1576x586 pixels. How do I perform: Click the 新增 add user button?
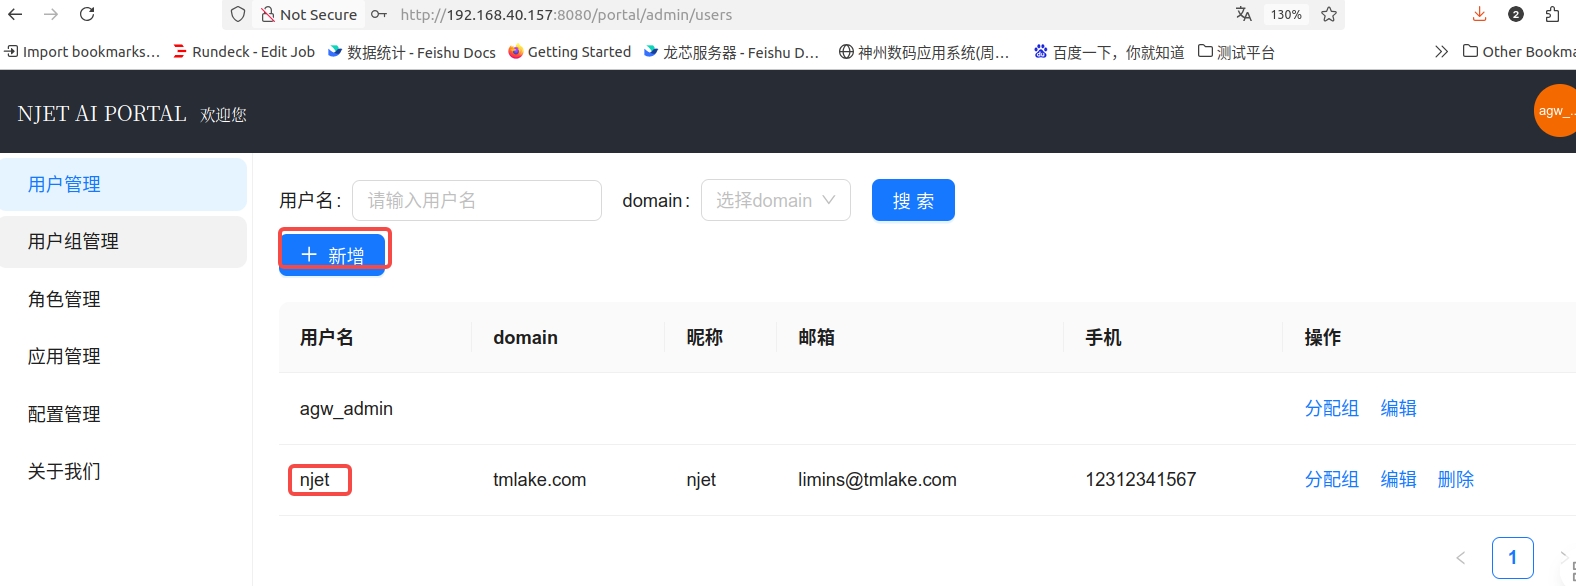pos(332,254)
